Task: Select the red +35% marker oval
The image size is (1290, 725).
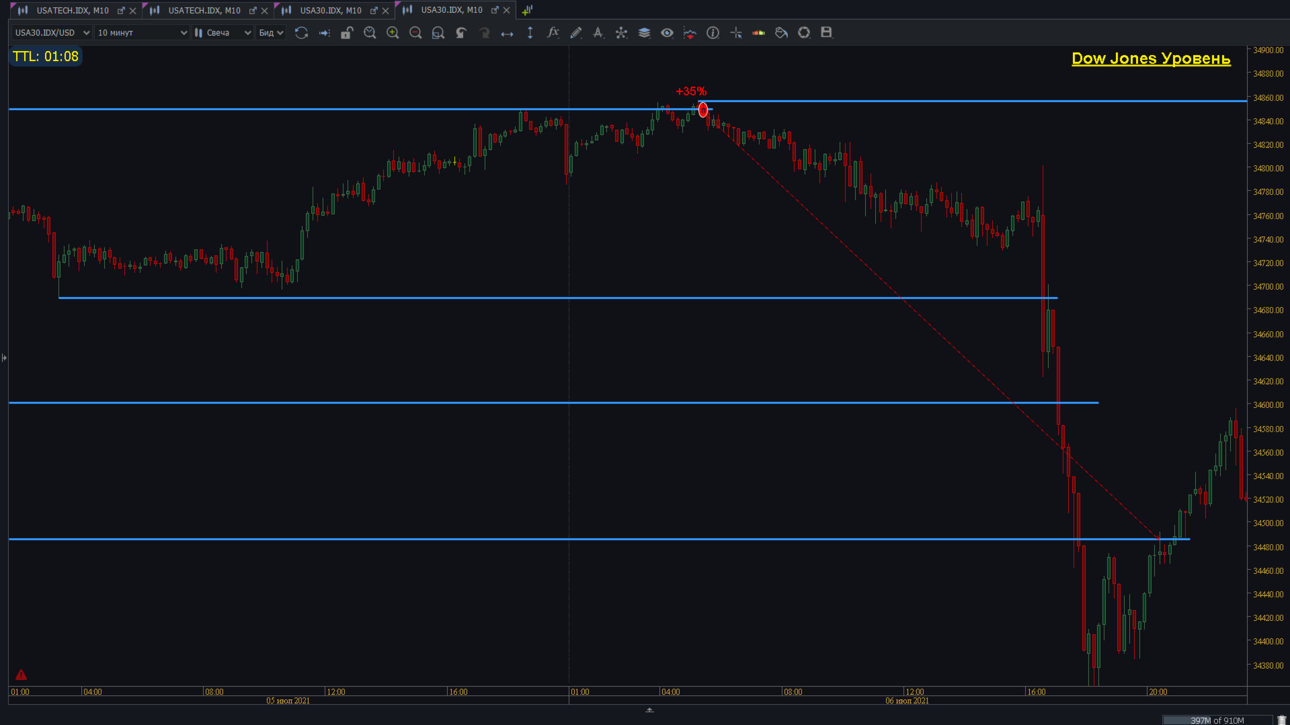Action: pyautogui.click(x=703, y=110)
